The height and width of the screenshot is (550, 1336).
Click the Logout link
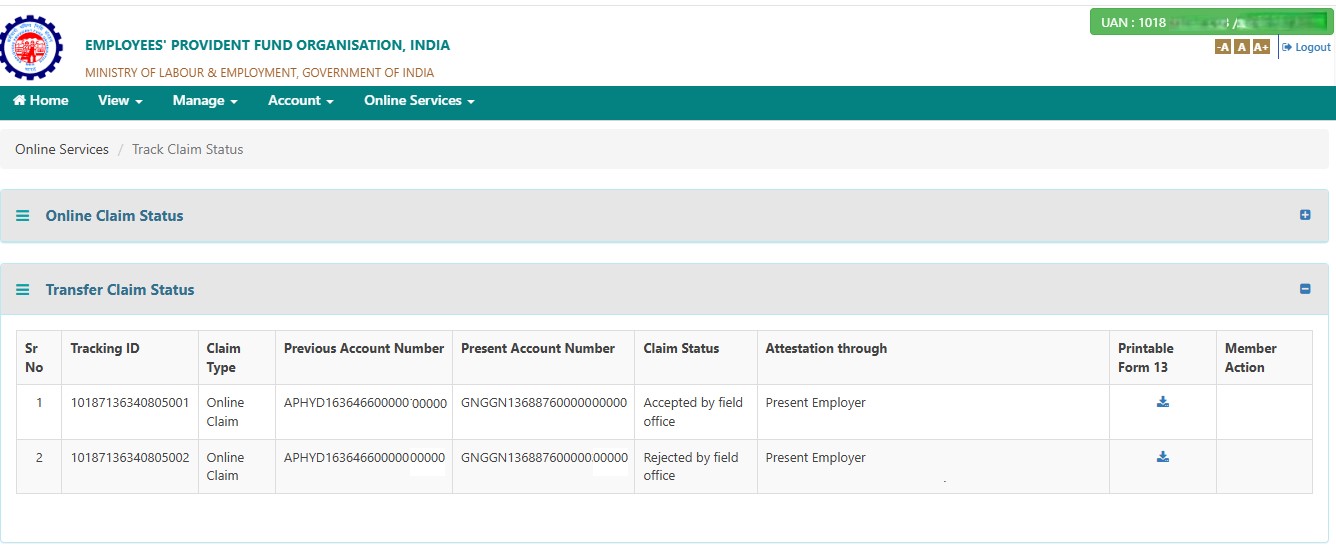(x=1307, y=48)
